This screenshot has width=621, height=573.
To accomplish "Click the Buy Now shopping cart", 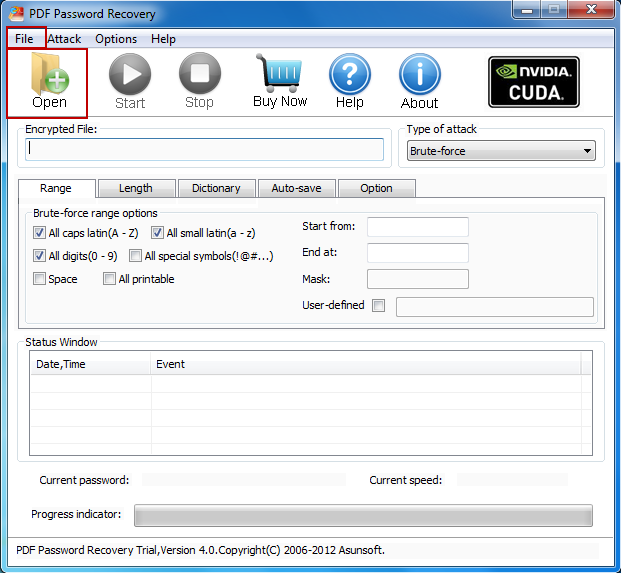I will coord(280,81).
